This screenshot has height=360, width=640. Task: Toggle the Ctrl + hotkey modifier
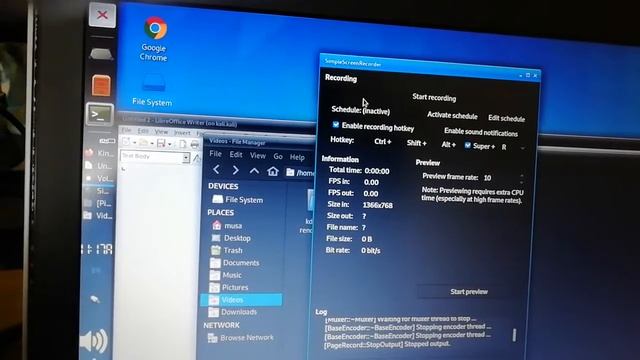382,142
